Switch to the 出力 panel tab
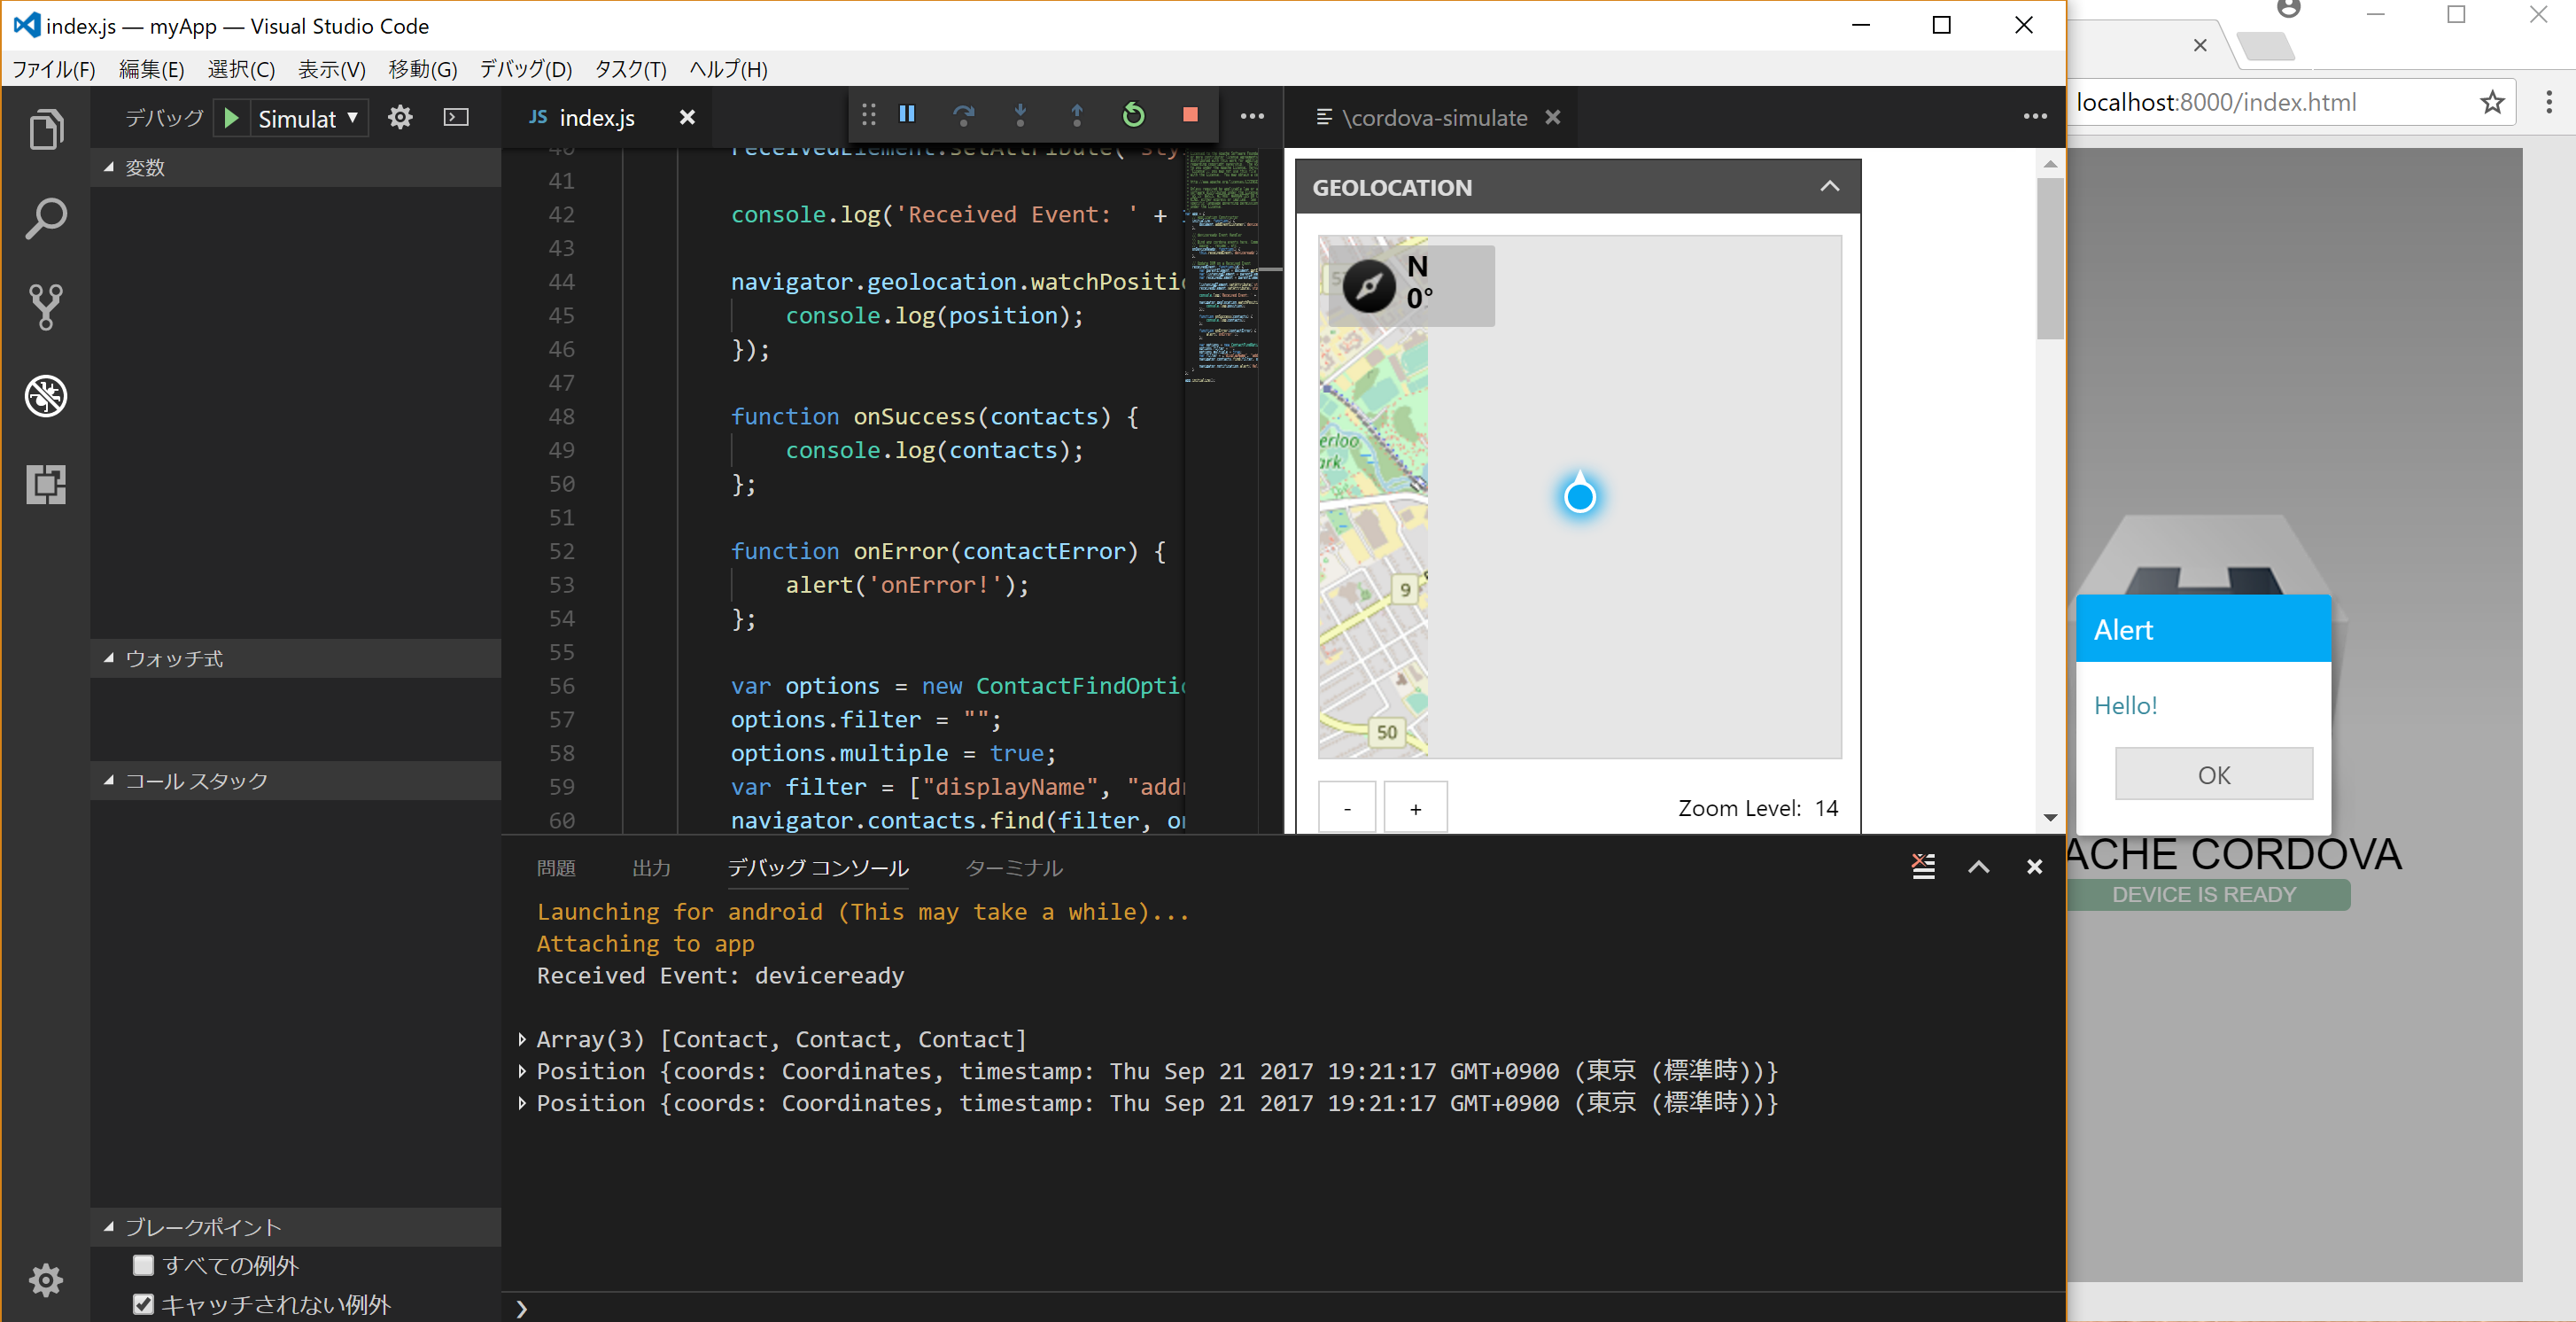 click(x=652, y=868)
